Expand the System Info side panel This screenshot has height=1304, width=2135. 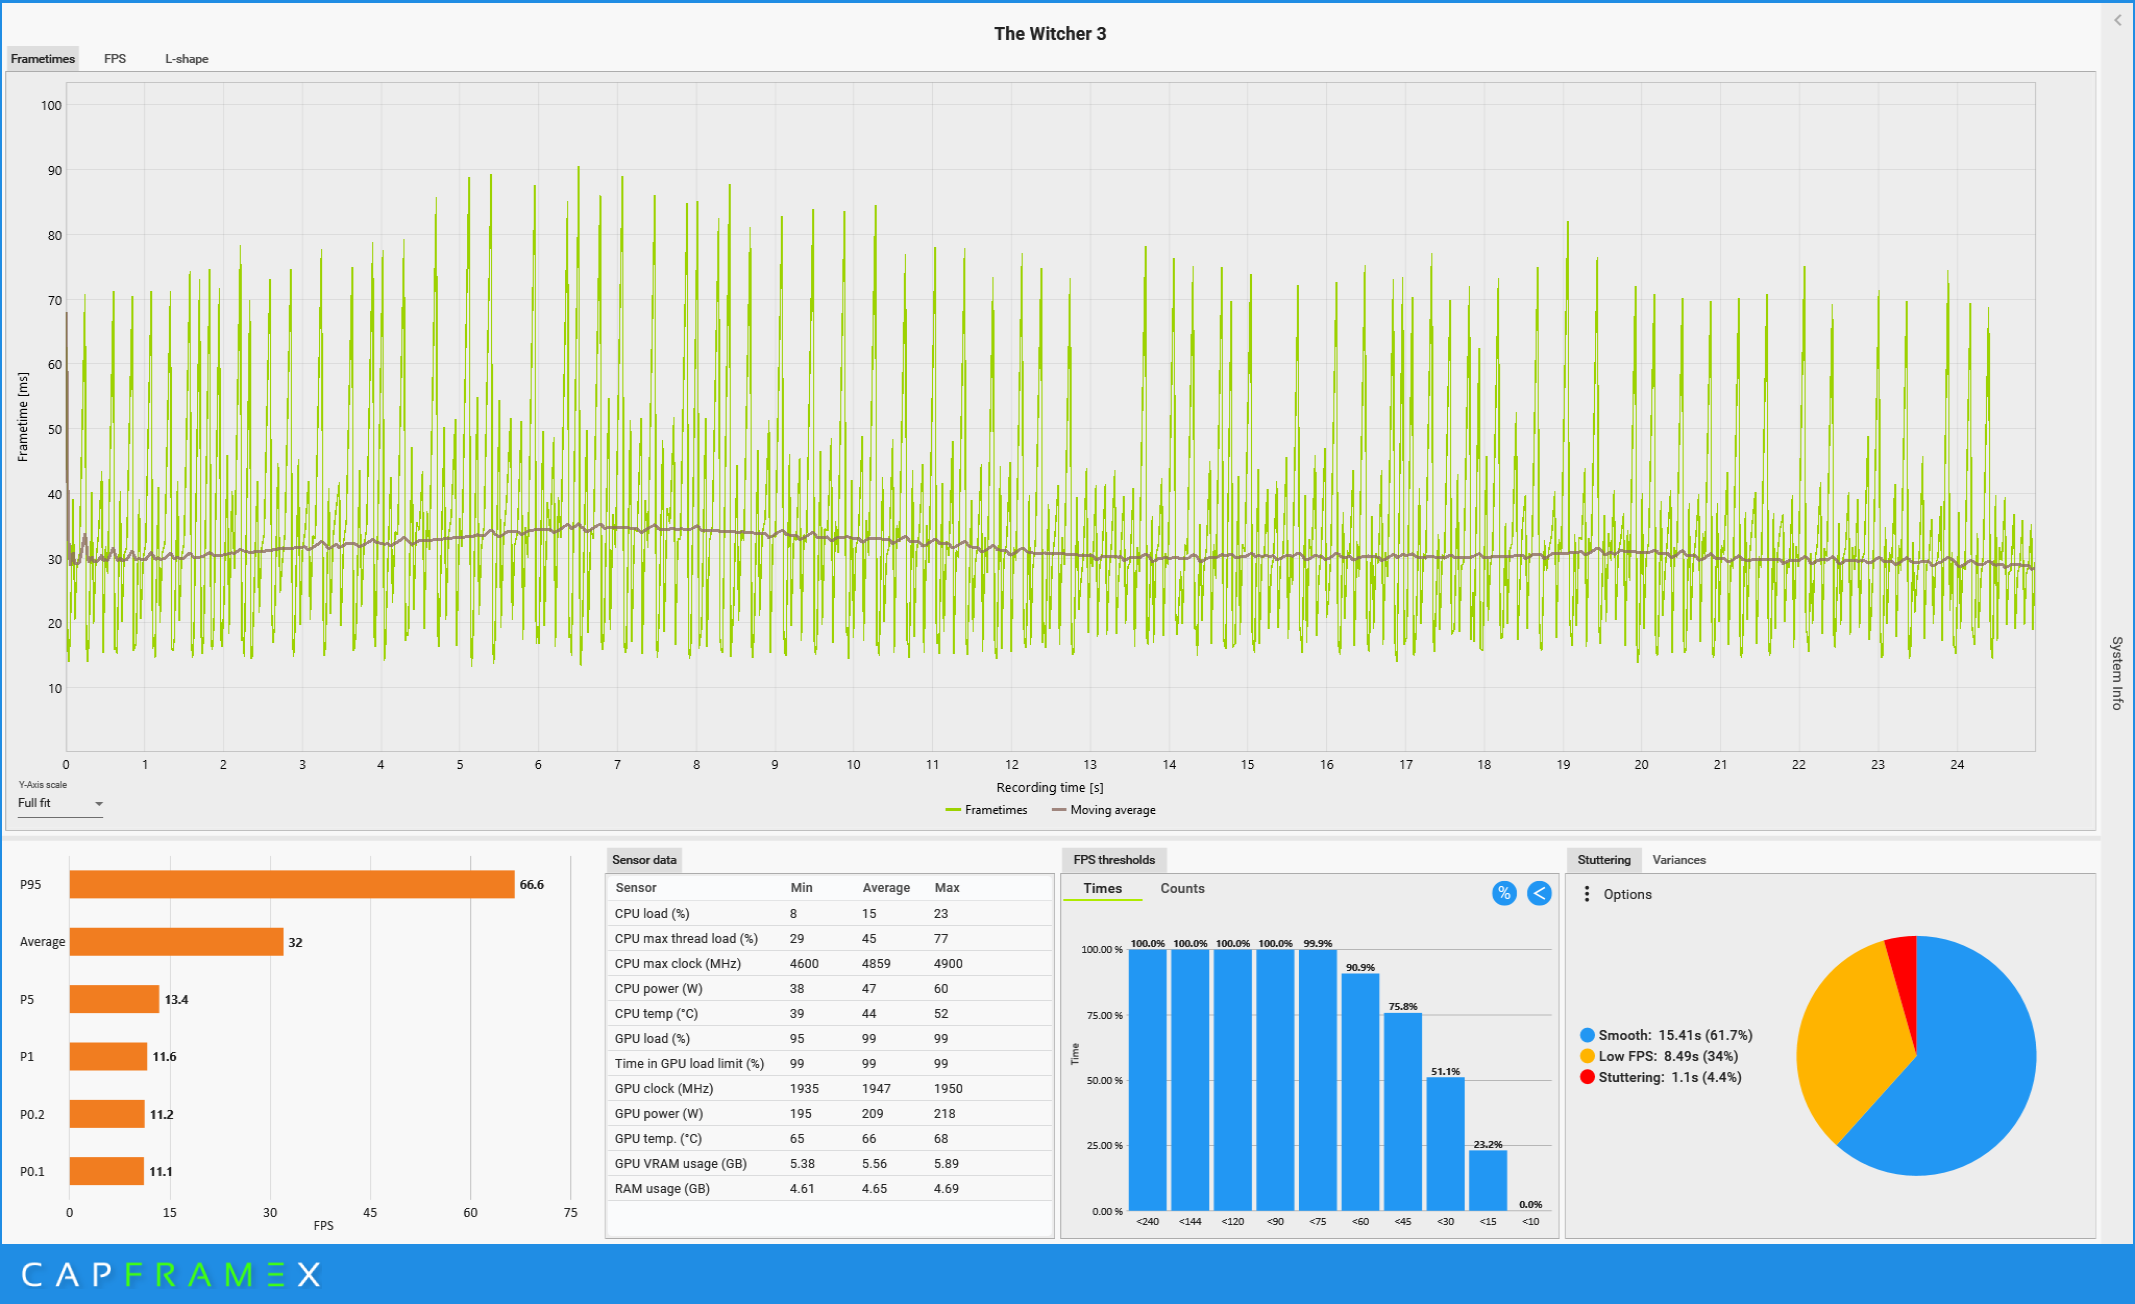click(2116, 672)
